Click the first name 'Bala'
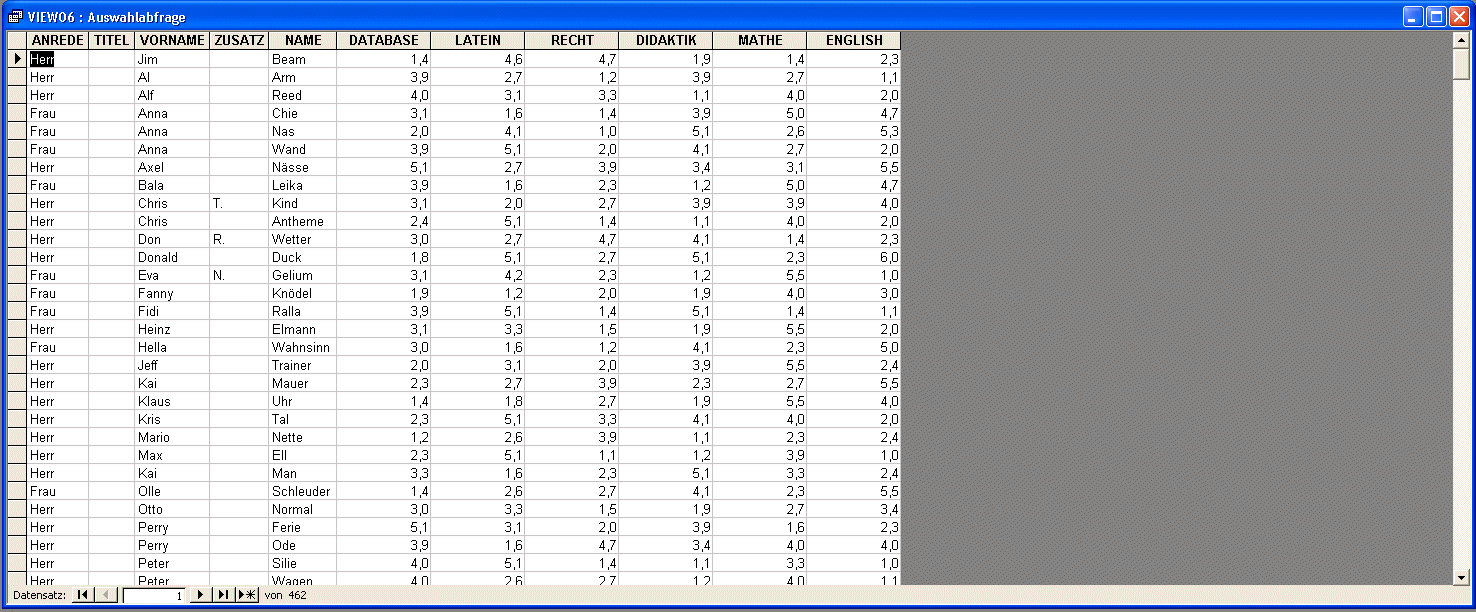1476x612 pixels. pyautogui.click(x=172, y=185)
